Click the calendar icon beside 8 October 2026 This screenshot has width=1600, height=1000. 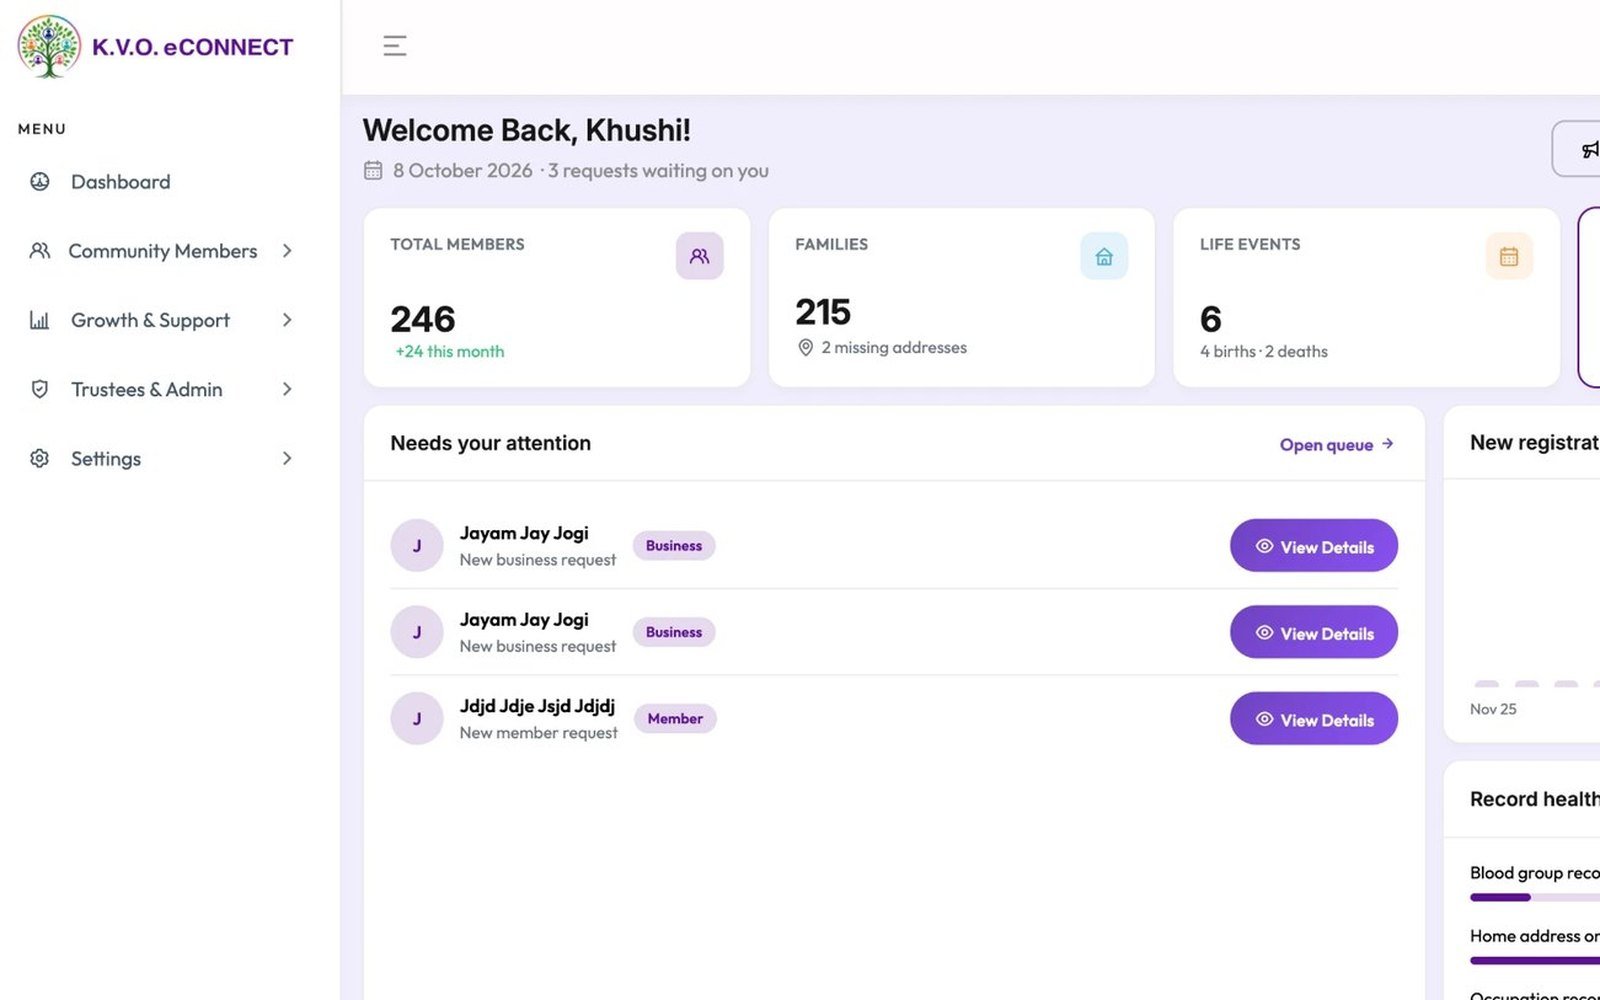click(373, 170)
